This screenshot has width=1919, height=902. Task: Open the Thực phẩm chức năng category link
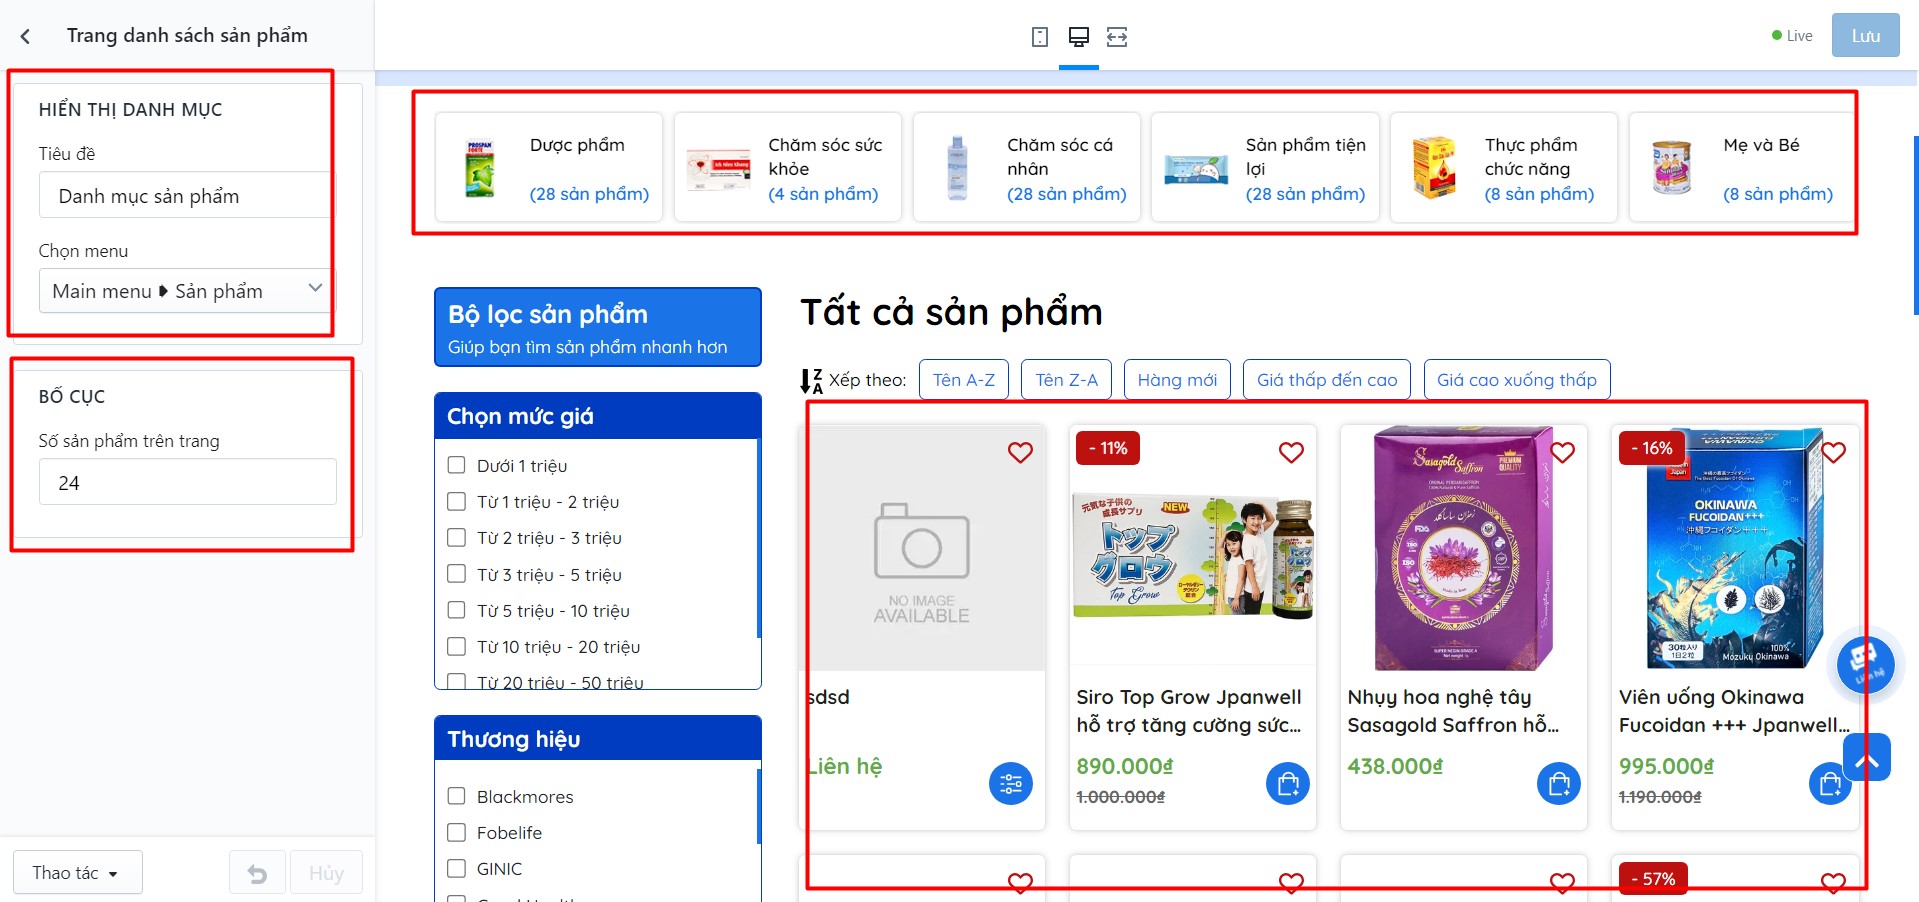1531,157
